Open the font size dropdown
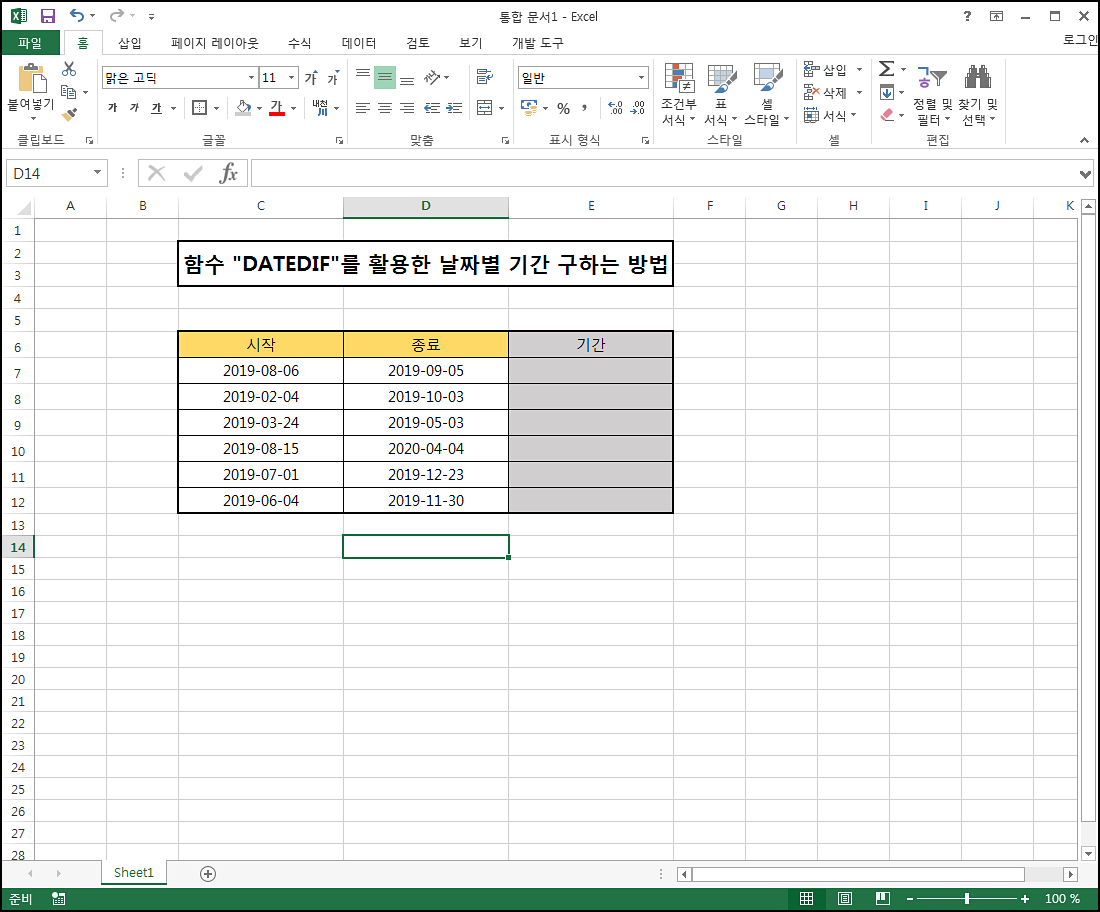 point(292,78)
